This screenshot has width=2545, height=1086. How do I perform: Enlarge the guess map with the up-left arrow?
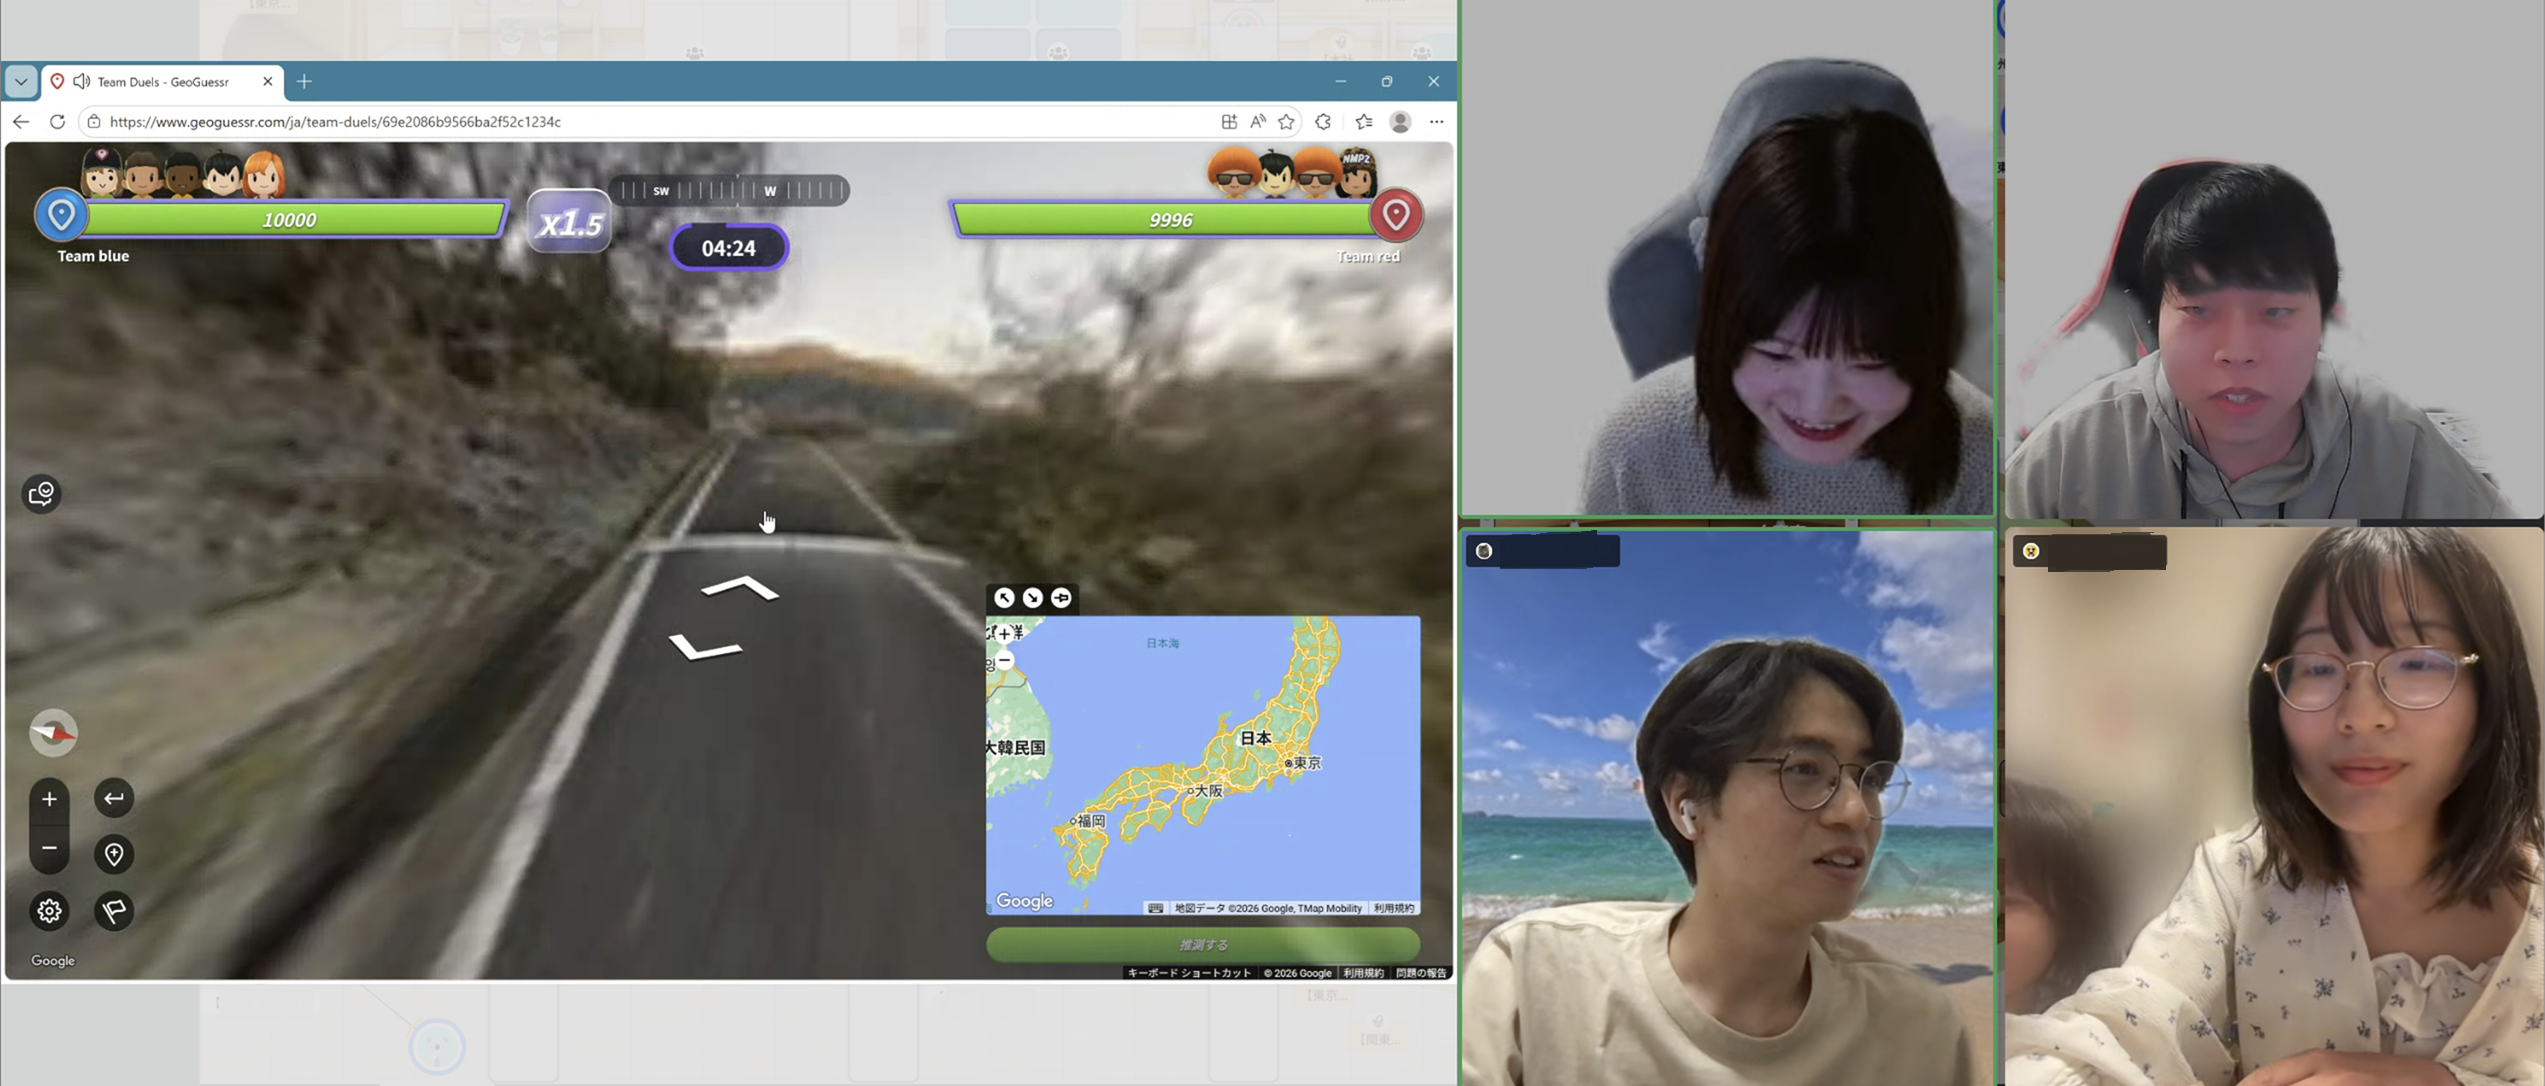[x=1004, y=598]
